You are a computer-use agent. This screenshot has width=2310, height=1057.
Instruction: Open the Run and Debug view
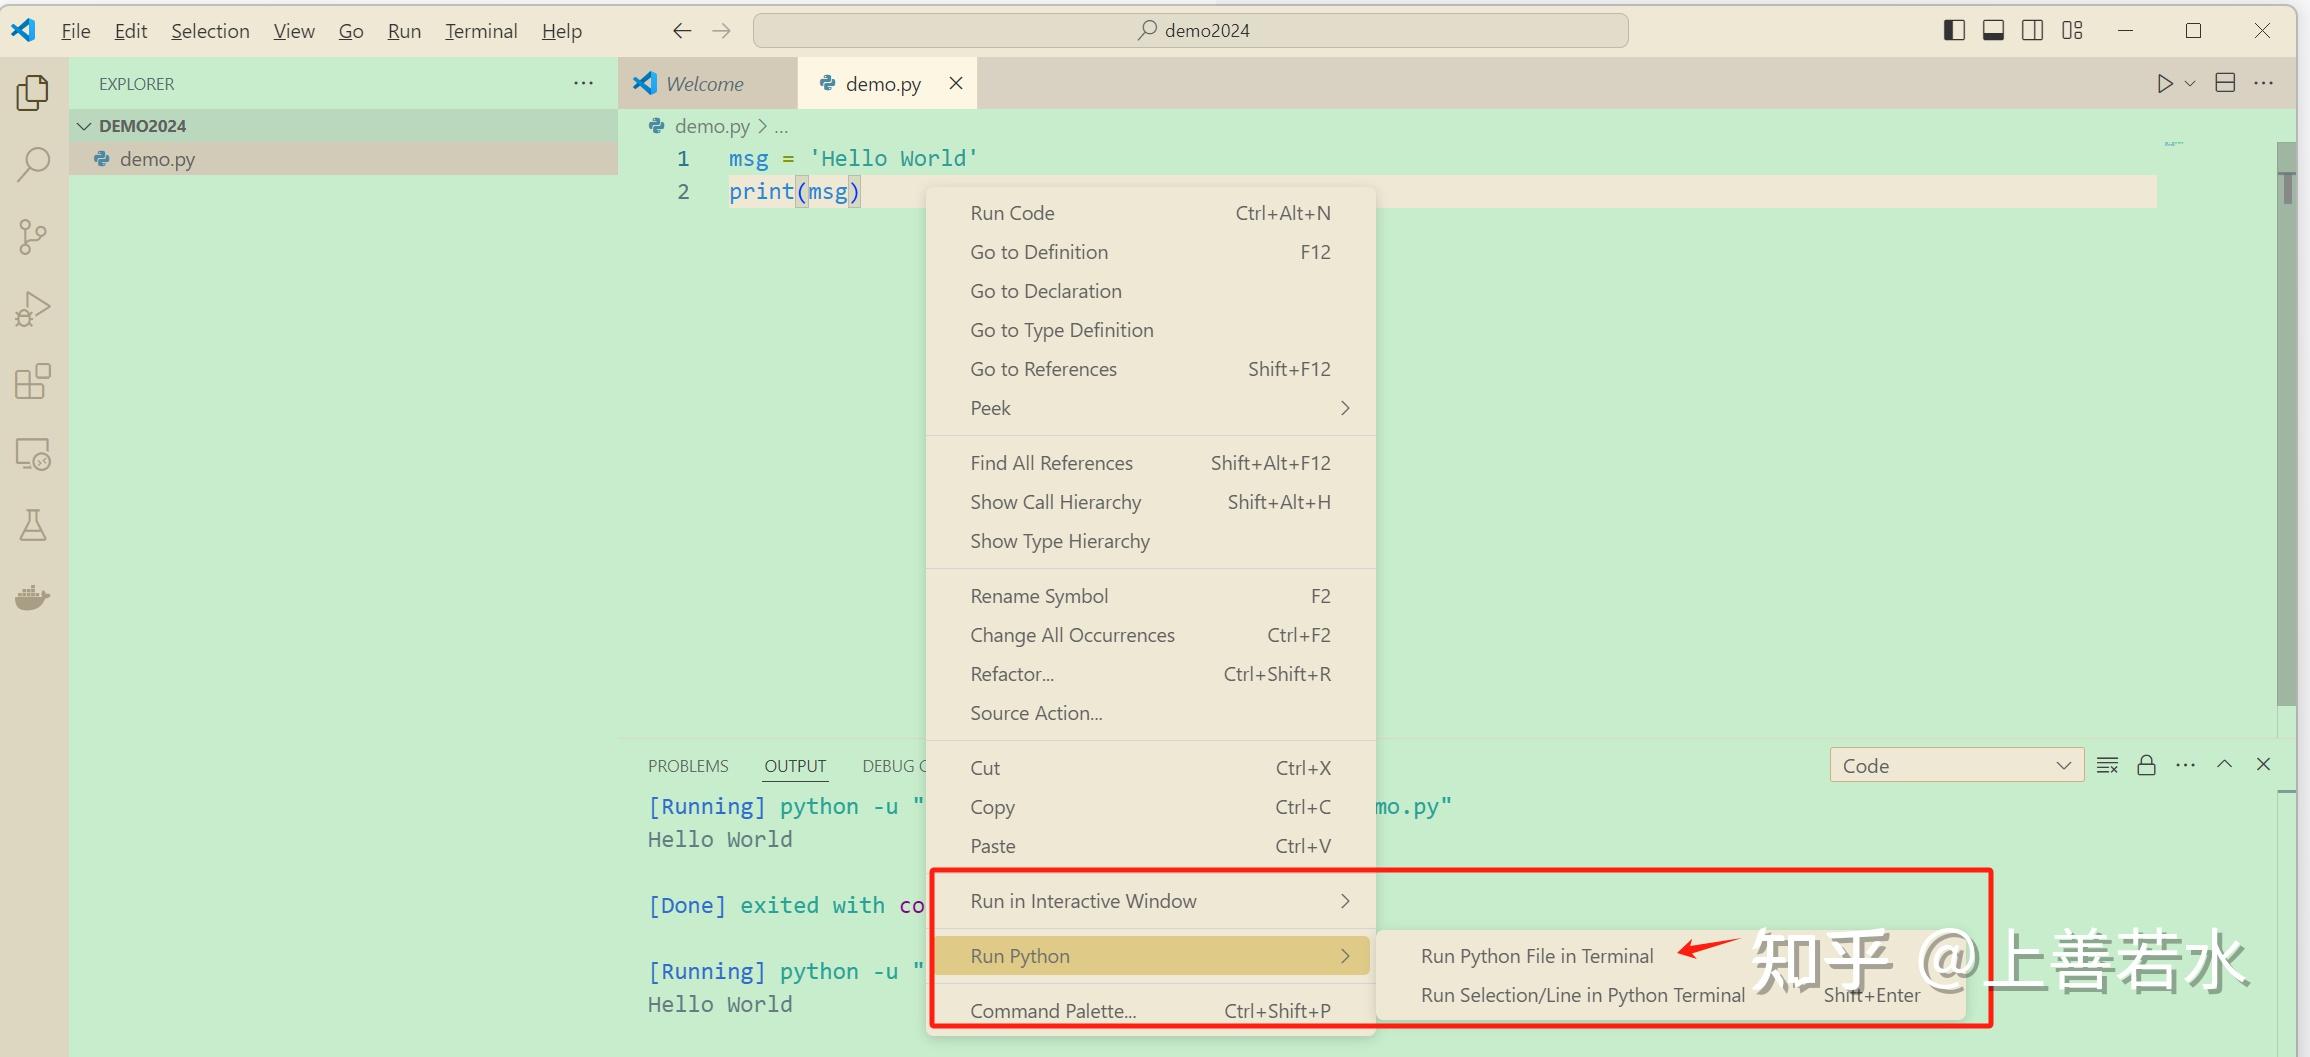pyautogui.click(x=33, y=309)
